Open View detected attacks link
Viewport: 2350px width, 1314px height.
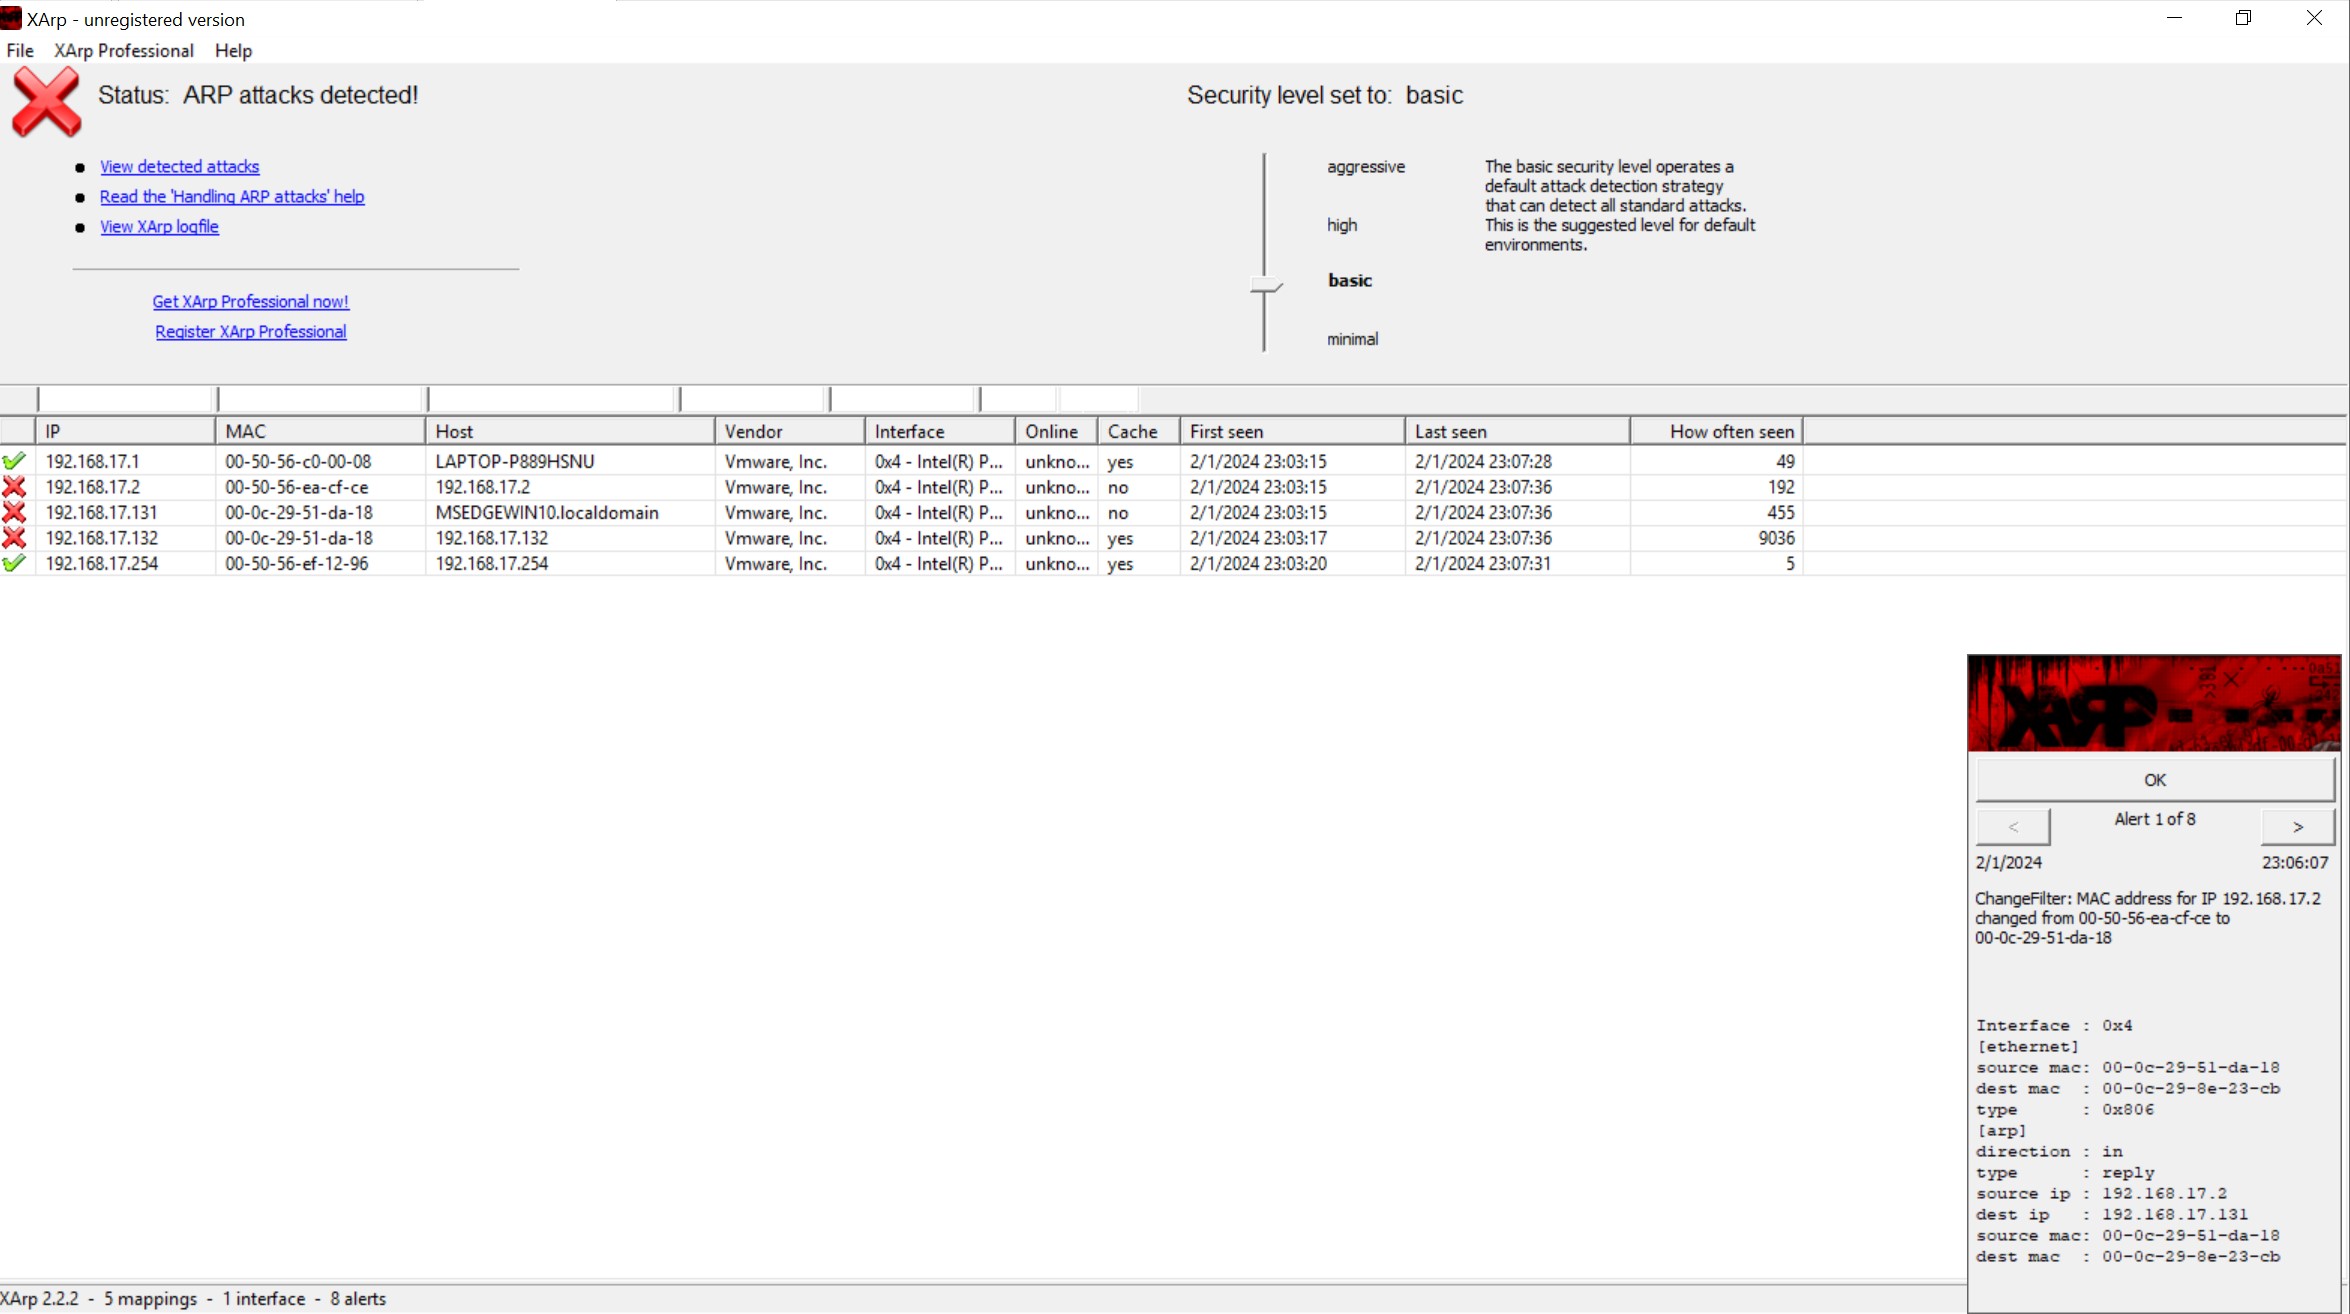(x=179, y=167)
